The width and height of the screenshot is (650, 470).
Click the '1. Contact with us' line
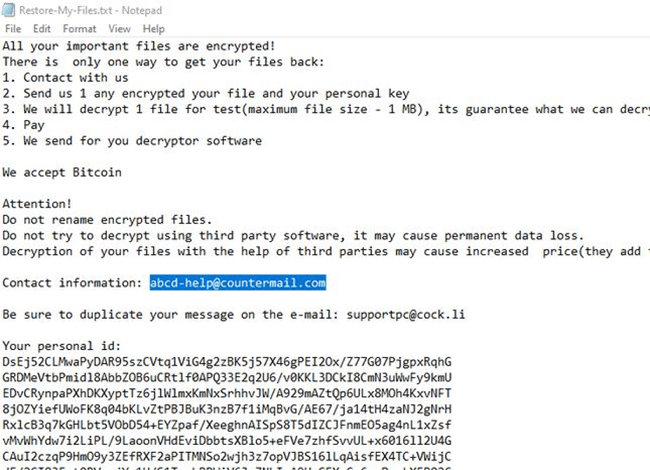65,77
